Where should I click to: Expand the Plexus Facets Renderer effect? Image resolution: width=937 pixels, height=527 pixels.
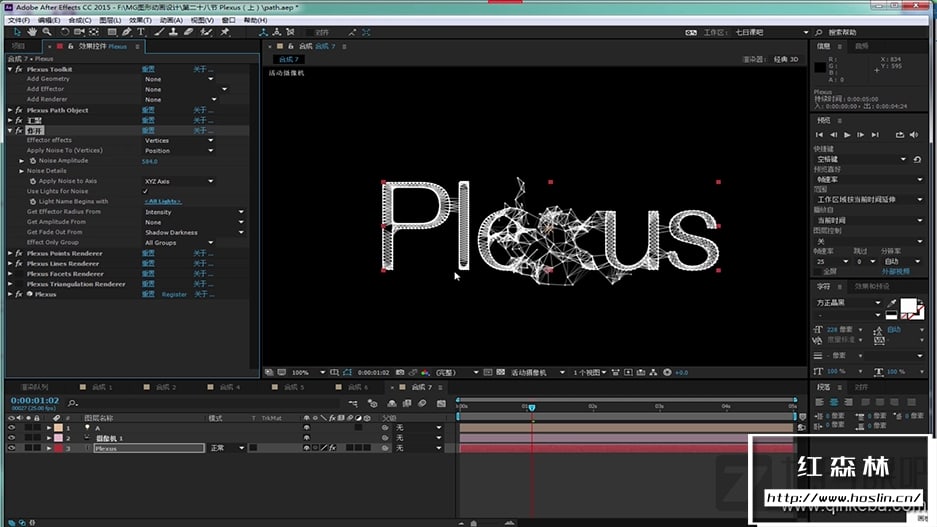tap(10, 274)
